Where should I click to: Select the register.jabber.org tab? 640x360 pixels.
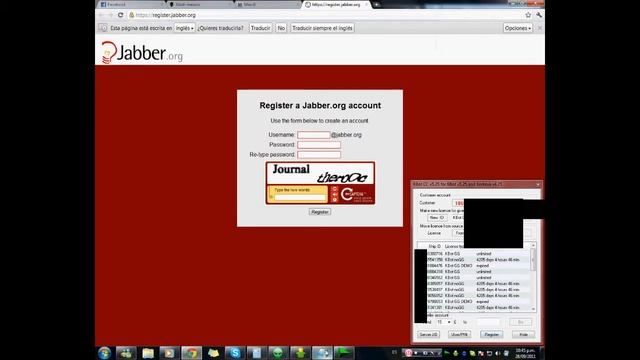336,4
